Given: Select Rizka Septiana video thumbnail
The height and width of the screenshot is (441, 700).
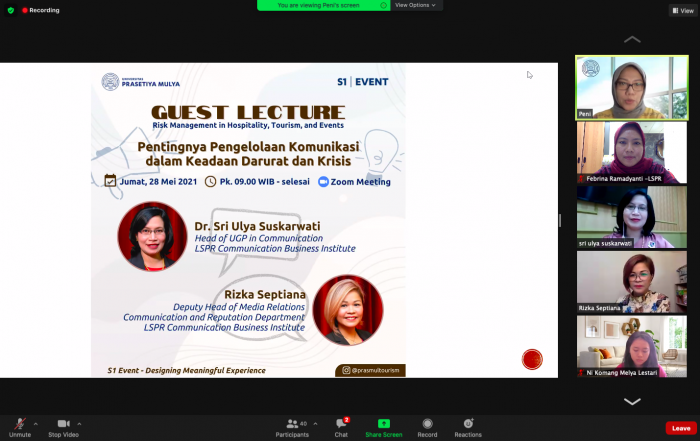Looking at the screenshot, I should click(x=632, y=282).
